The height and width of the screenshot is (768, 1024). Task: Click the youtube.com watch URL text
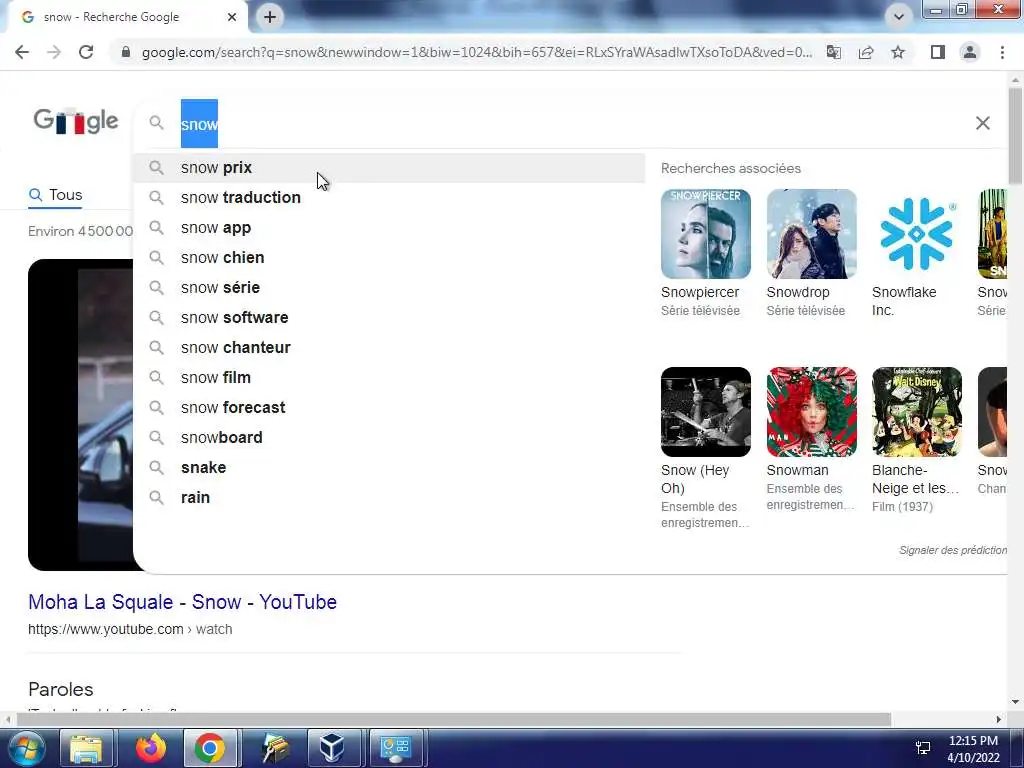pos(130,629)
